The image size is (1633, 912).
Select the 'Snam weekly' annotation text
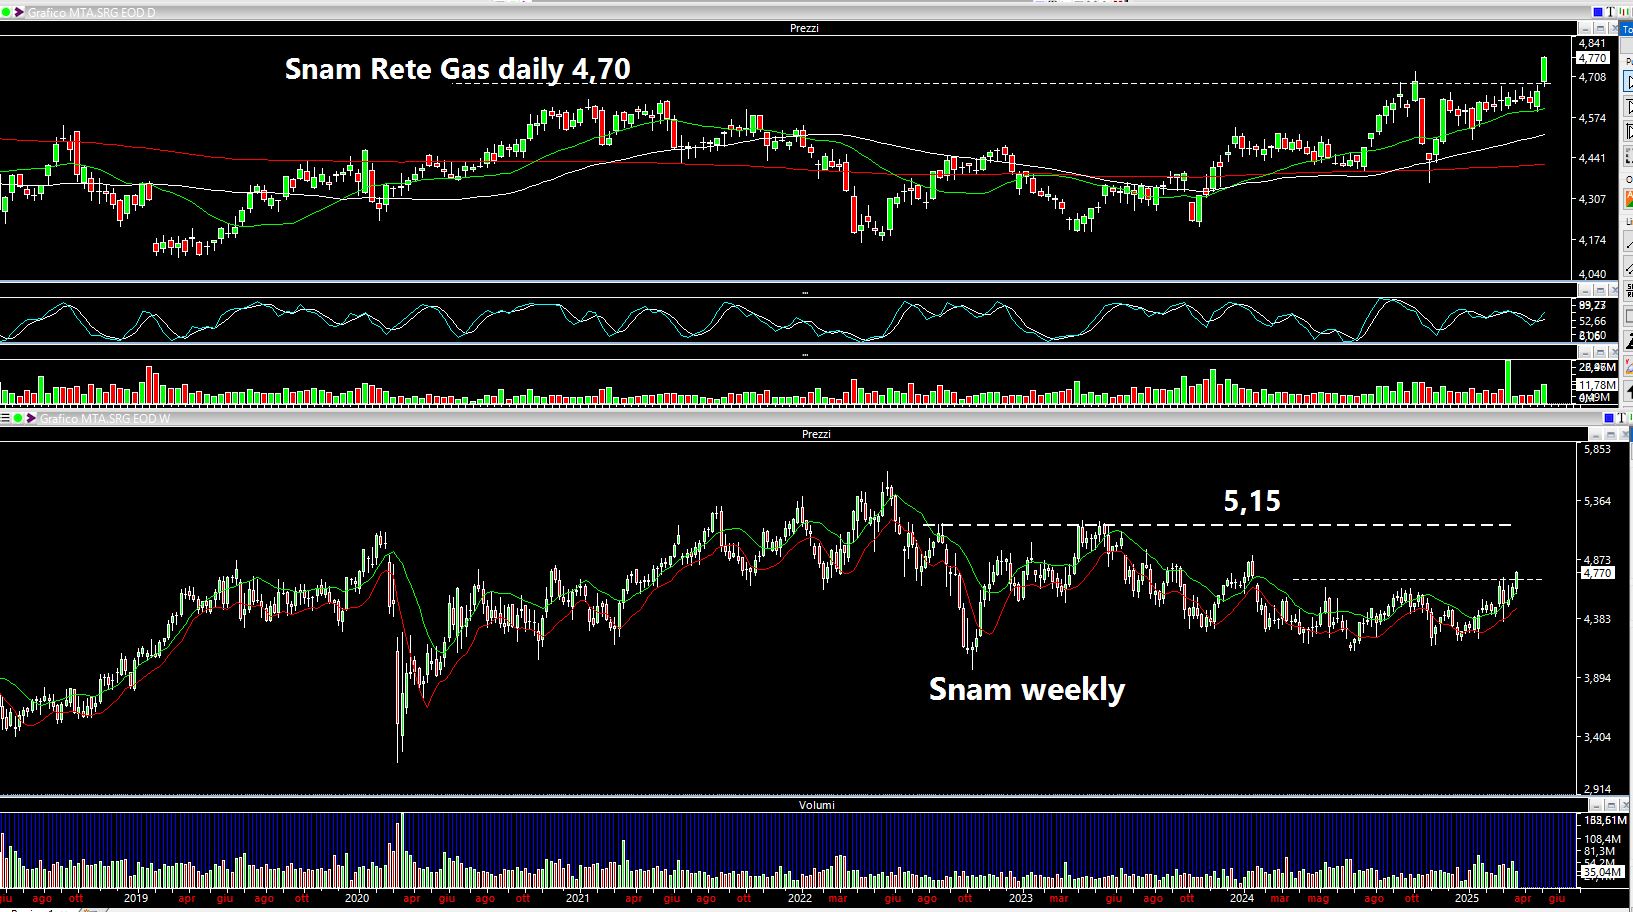(x=1027, y=689)
